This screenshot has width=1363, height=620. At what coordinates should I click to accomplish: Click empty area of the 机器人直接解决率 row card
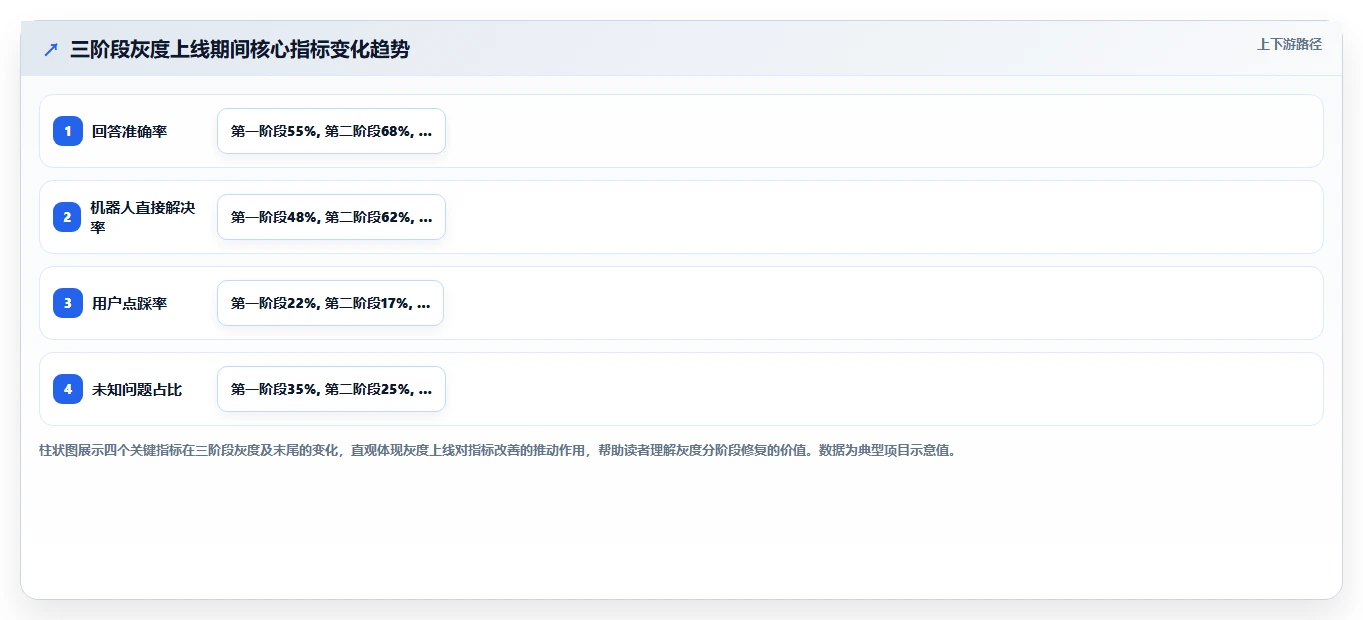click(880, 217)
